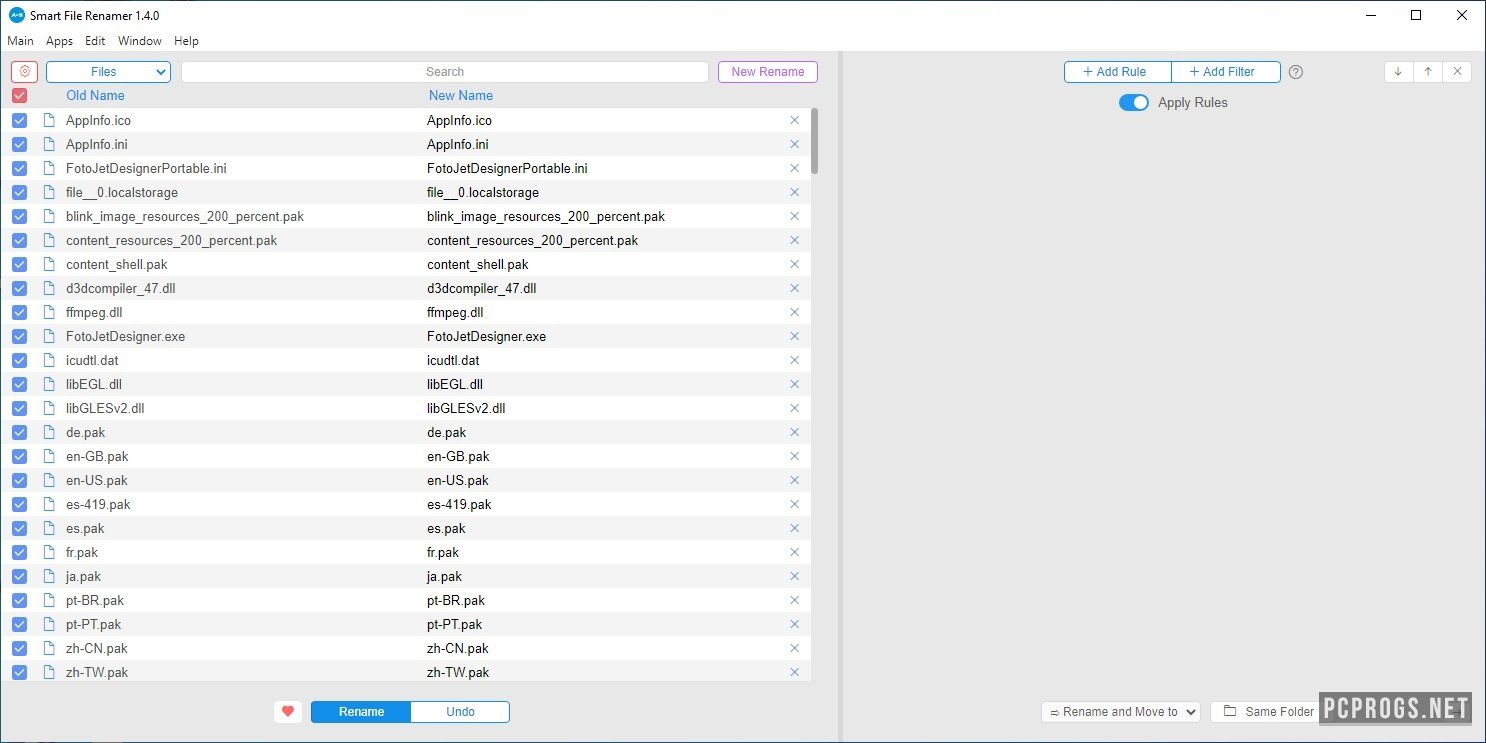Remove FotoJetDesigner.exe row using its X
Screen dimensions: 1486x743
click(795, 336)
